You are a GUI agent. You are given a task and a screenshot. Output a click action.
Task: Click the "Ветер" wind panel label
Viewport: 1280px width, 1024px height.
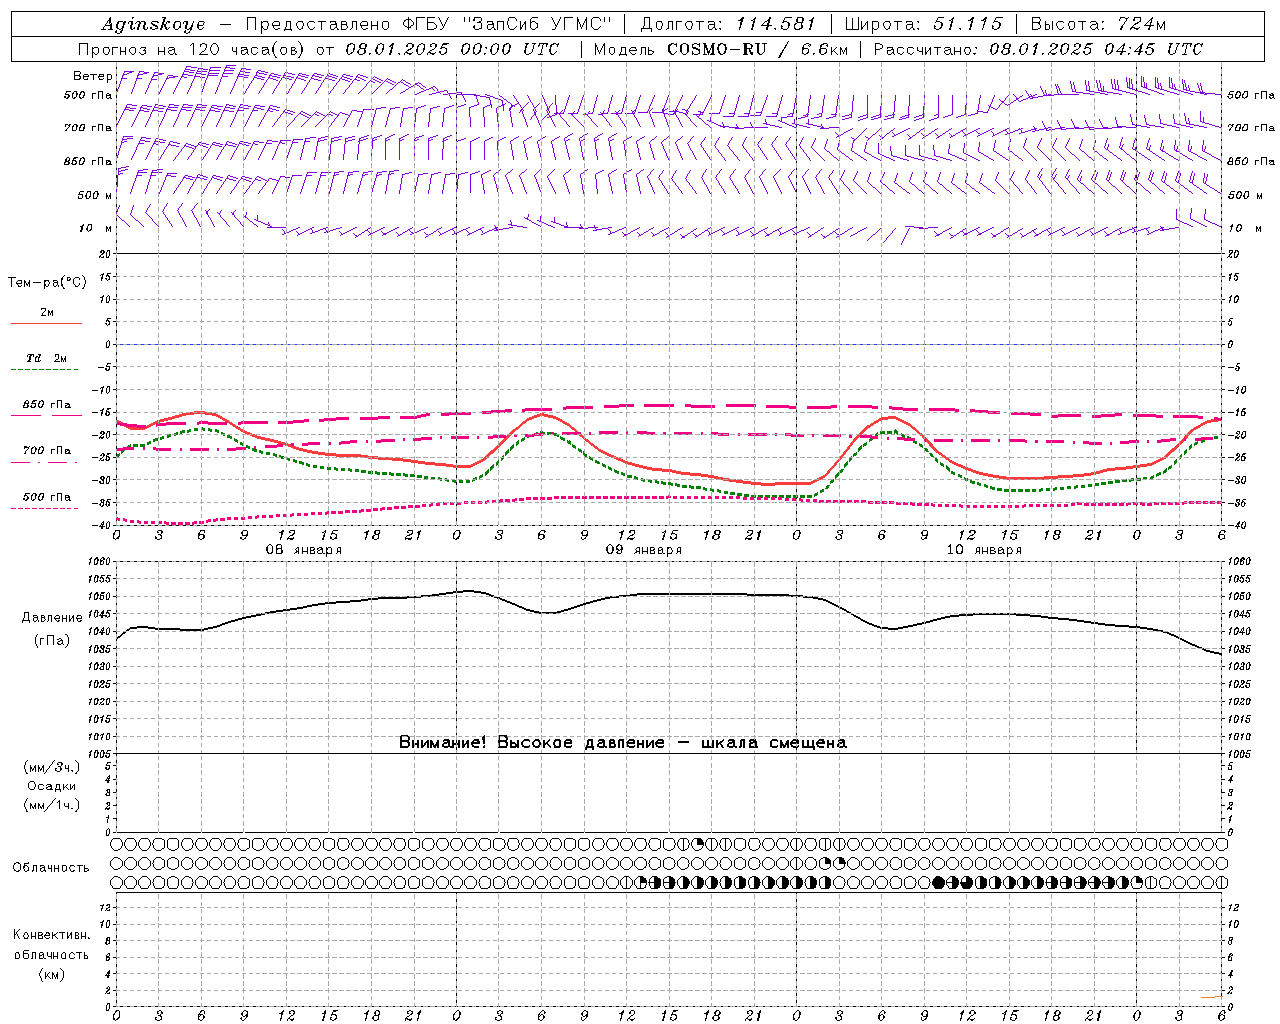tap(93, 76)
